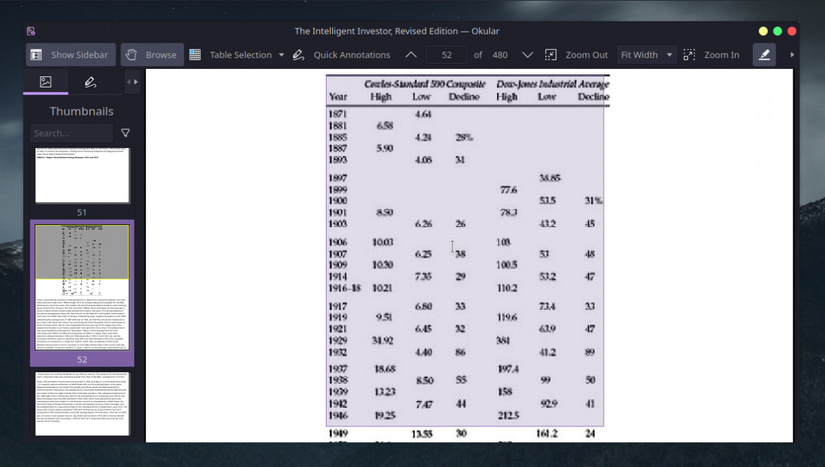Click the thumbnail filter funnel icon

[125, 133]
